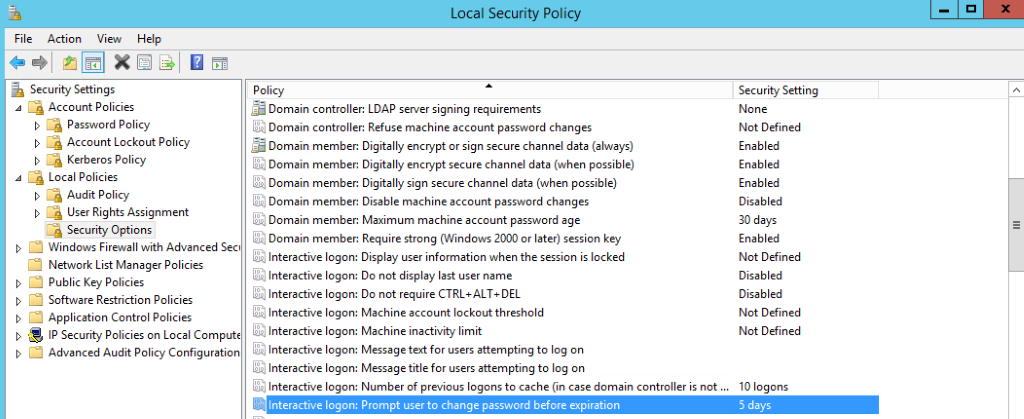Expand the Public Key Policies node
Screen dimensions: 1024x419
point(18,283)
